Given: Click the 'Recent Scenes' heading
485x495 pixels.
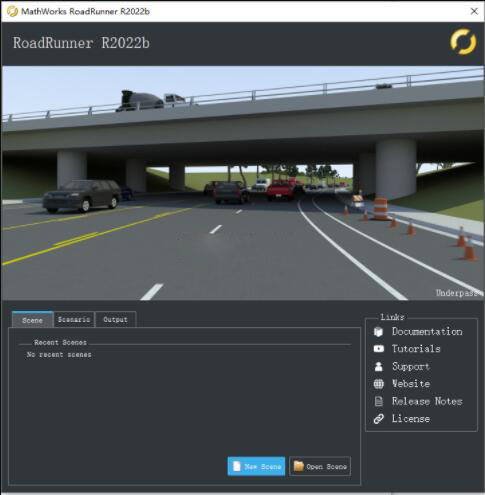Looking at the screenshot, I should point(60,343).
